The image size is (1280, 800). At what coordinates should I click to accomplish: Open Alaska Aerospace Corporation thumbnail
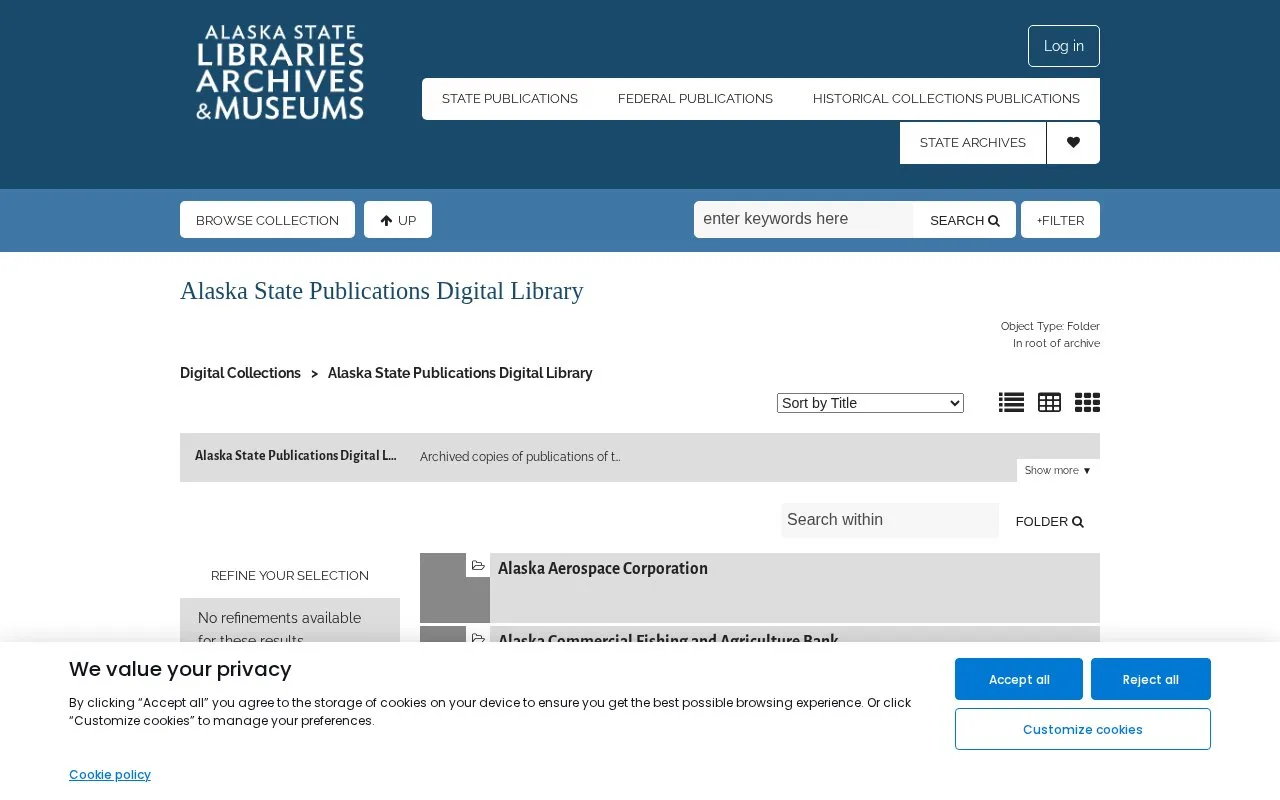point(455,588)
